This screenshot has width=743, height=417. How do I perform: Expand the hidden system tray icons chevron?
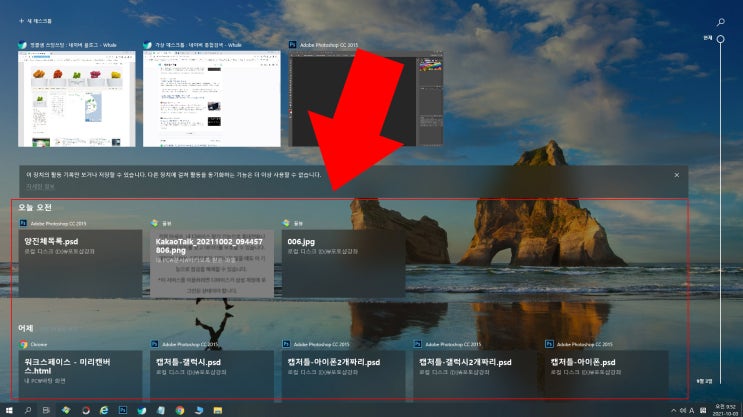673,410
